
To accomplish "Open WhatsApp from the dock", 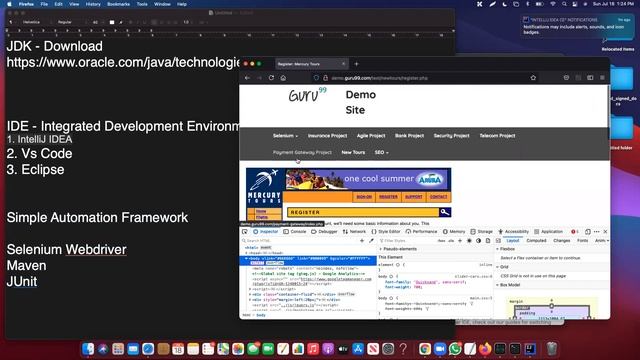I will point(455,349).
